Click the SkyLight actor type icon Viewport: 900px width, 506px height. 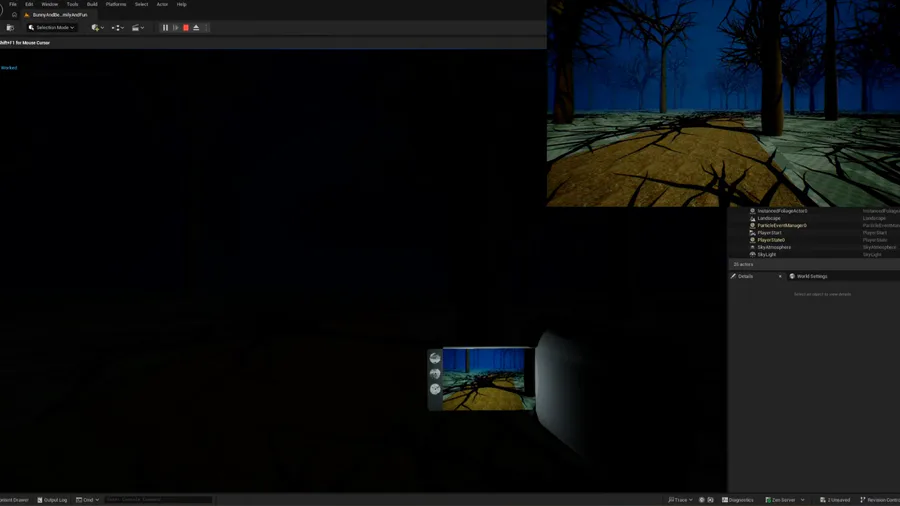pyautogui.click(x=752, y=254)
